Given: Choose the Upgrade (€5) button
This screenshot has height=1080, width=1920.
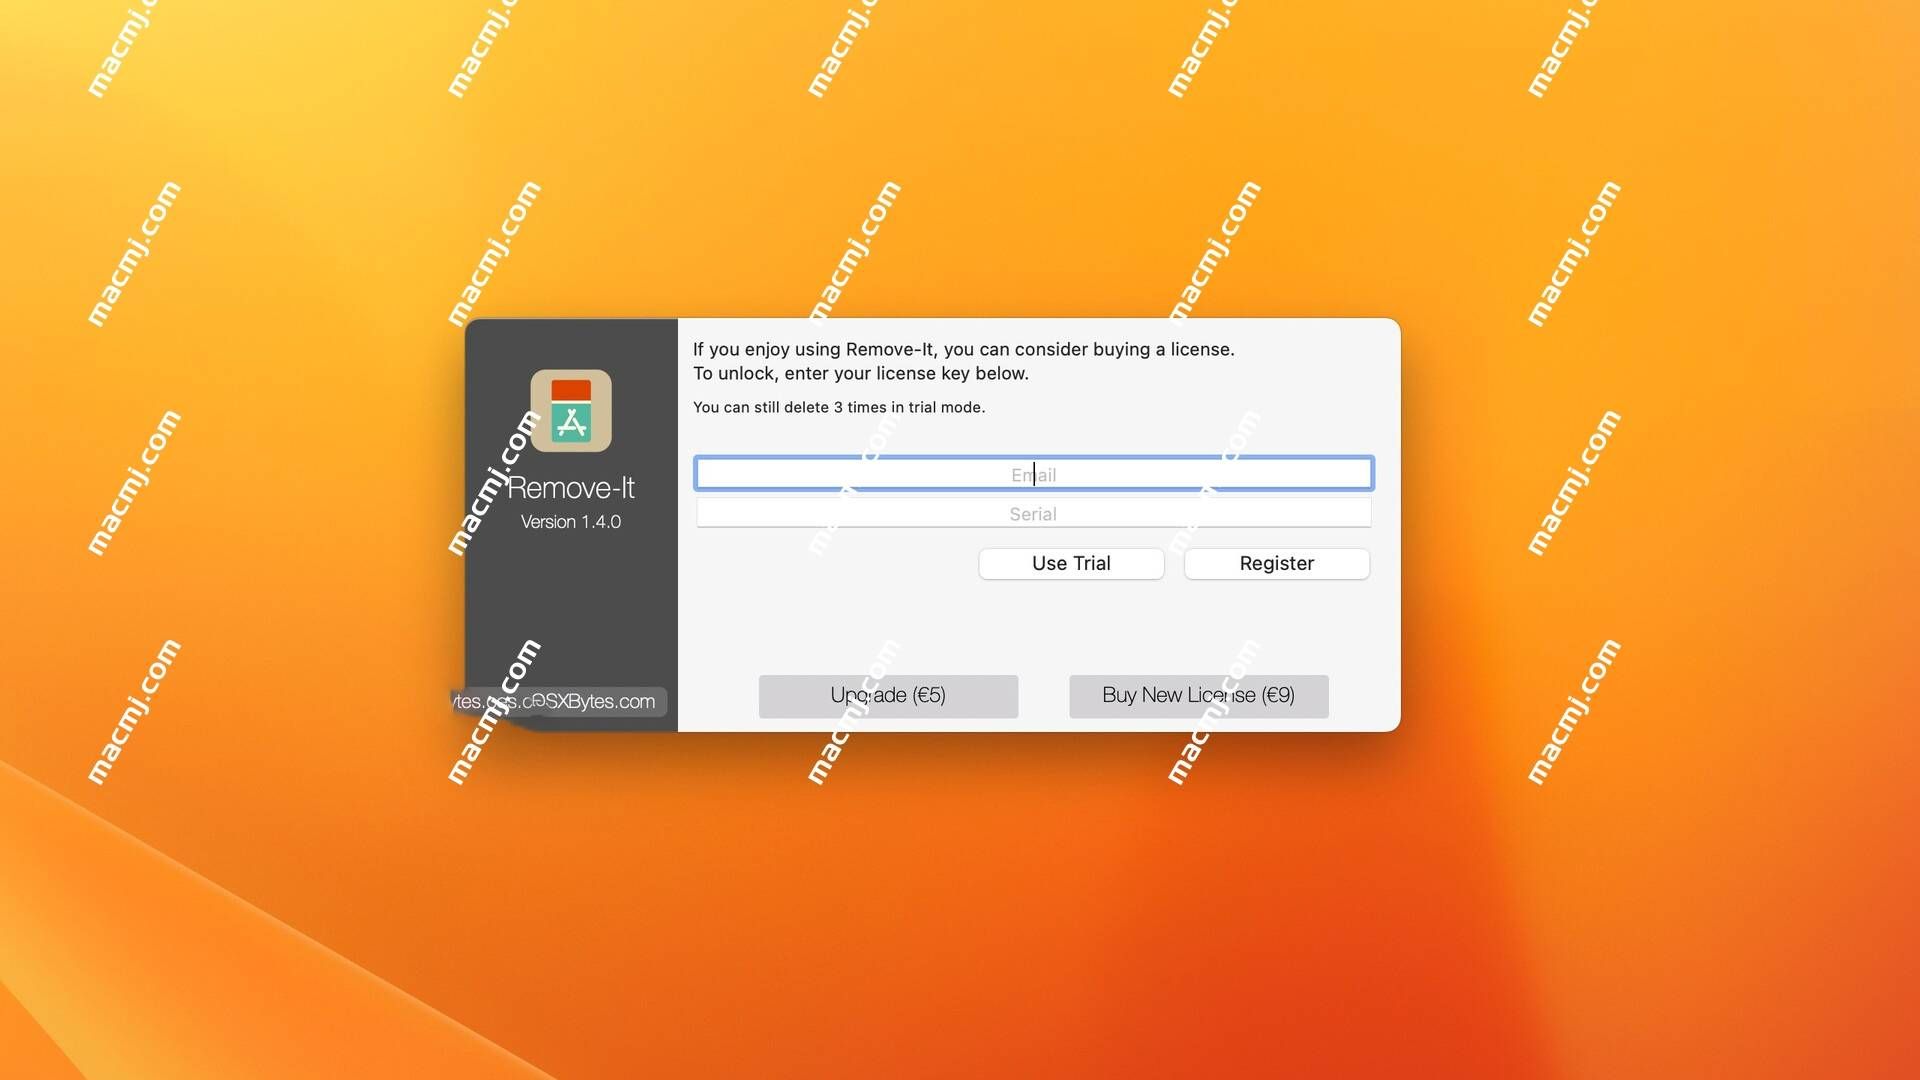Looking at the screenshot, I should tap(888, 696).
